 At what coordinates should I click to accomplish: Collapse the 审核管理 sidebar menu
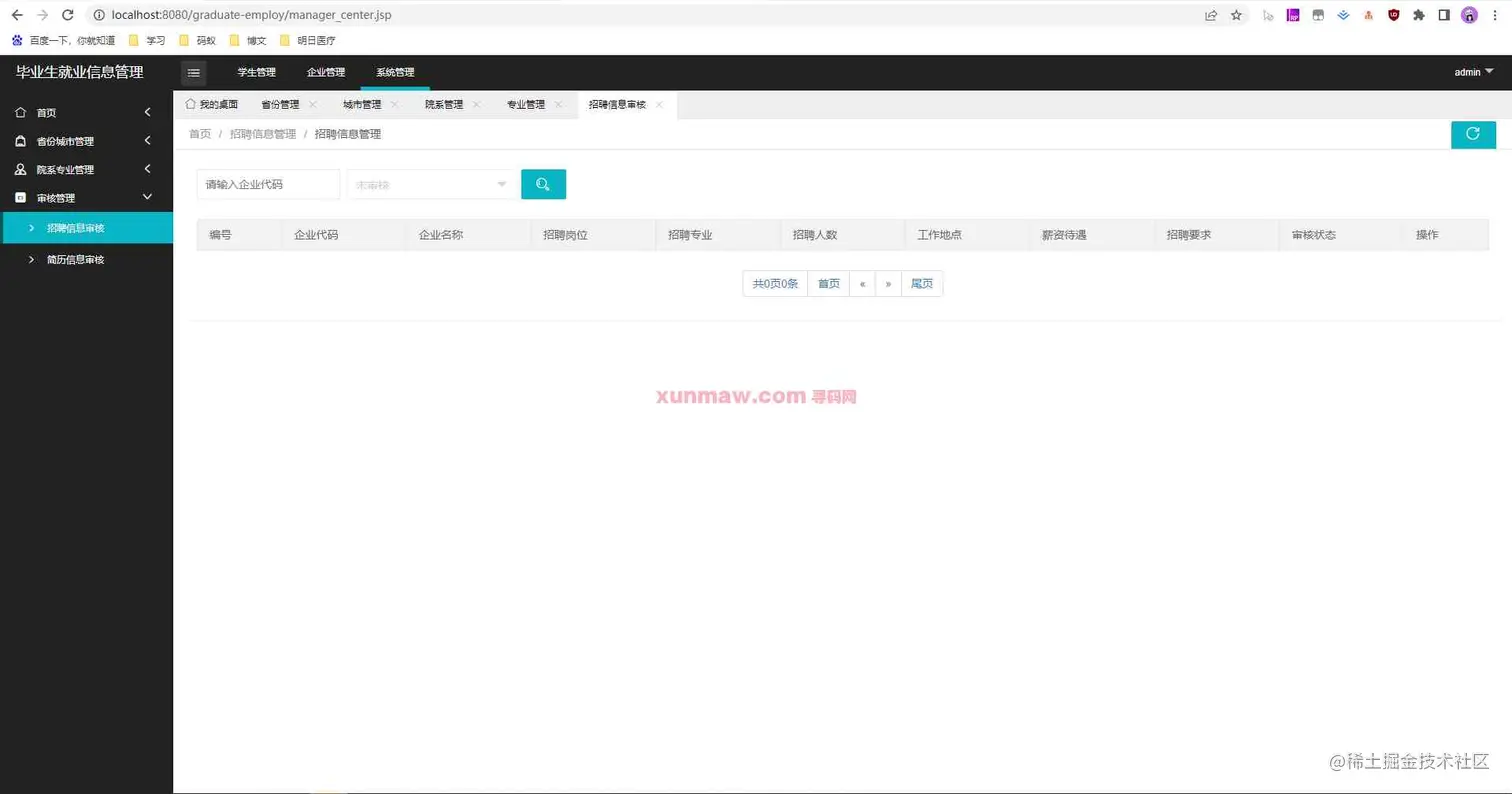click(x=147, y=198)
